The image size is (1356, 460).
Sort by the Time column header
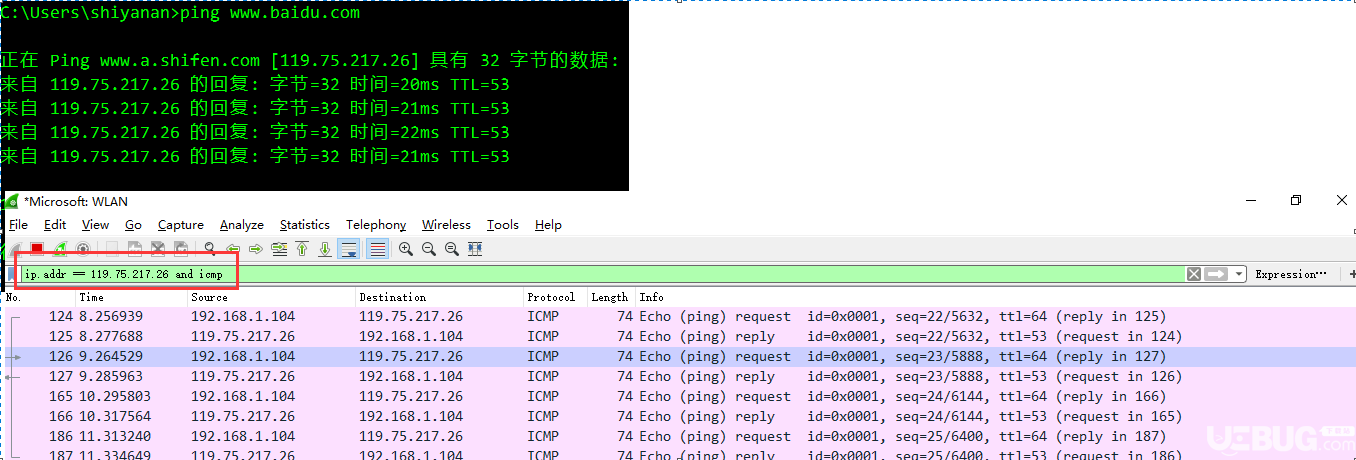pyautogui.click(x=132, y=297)
